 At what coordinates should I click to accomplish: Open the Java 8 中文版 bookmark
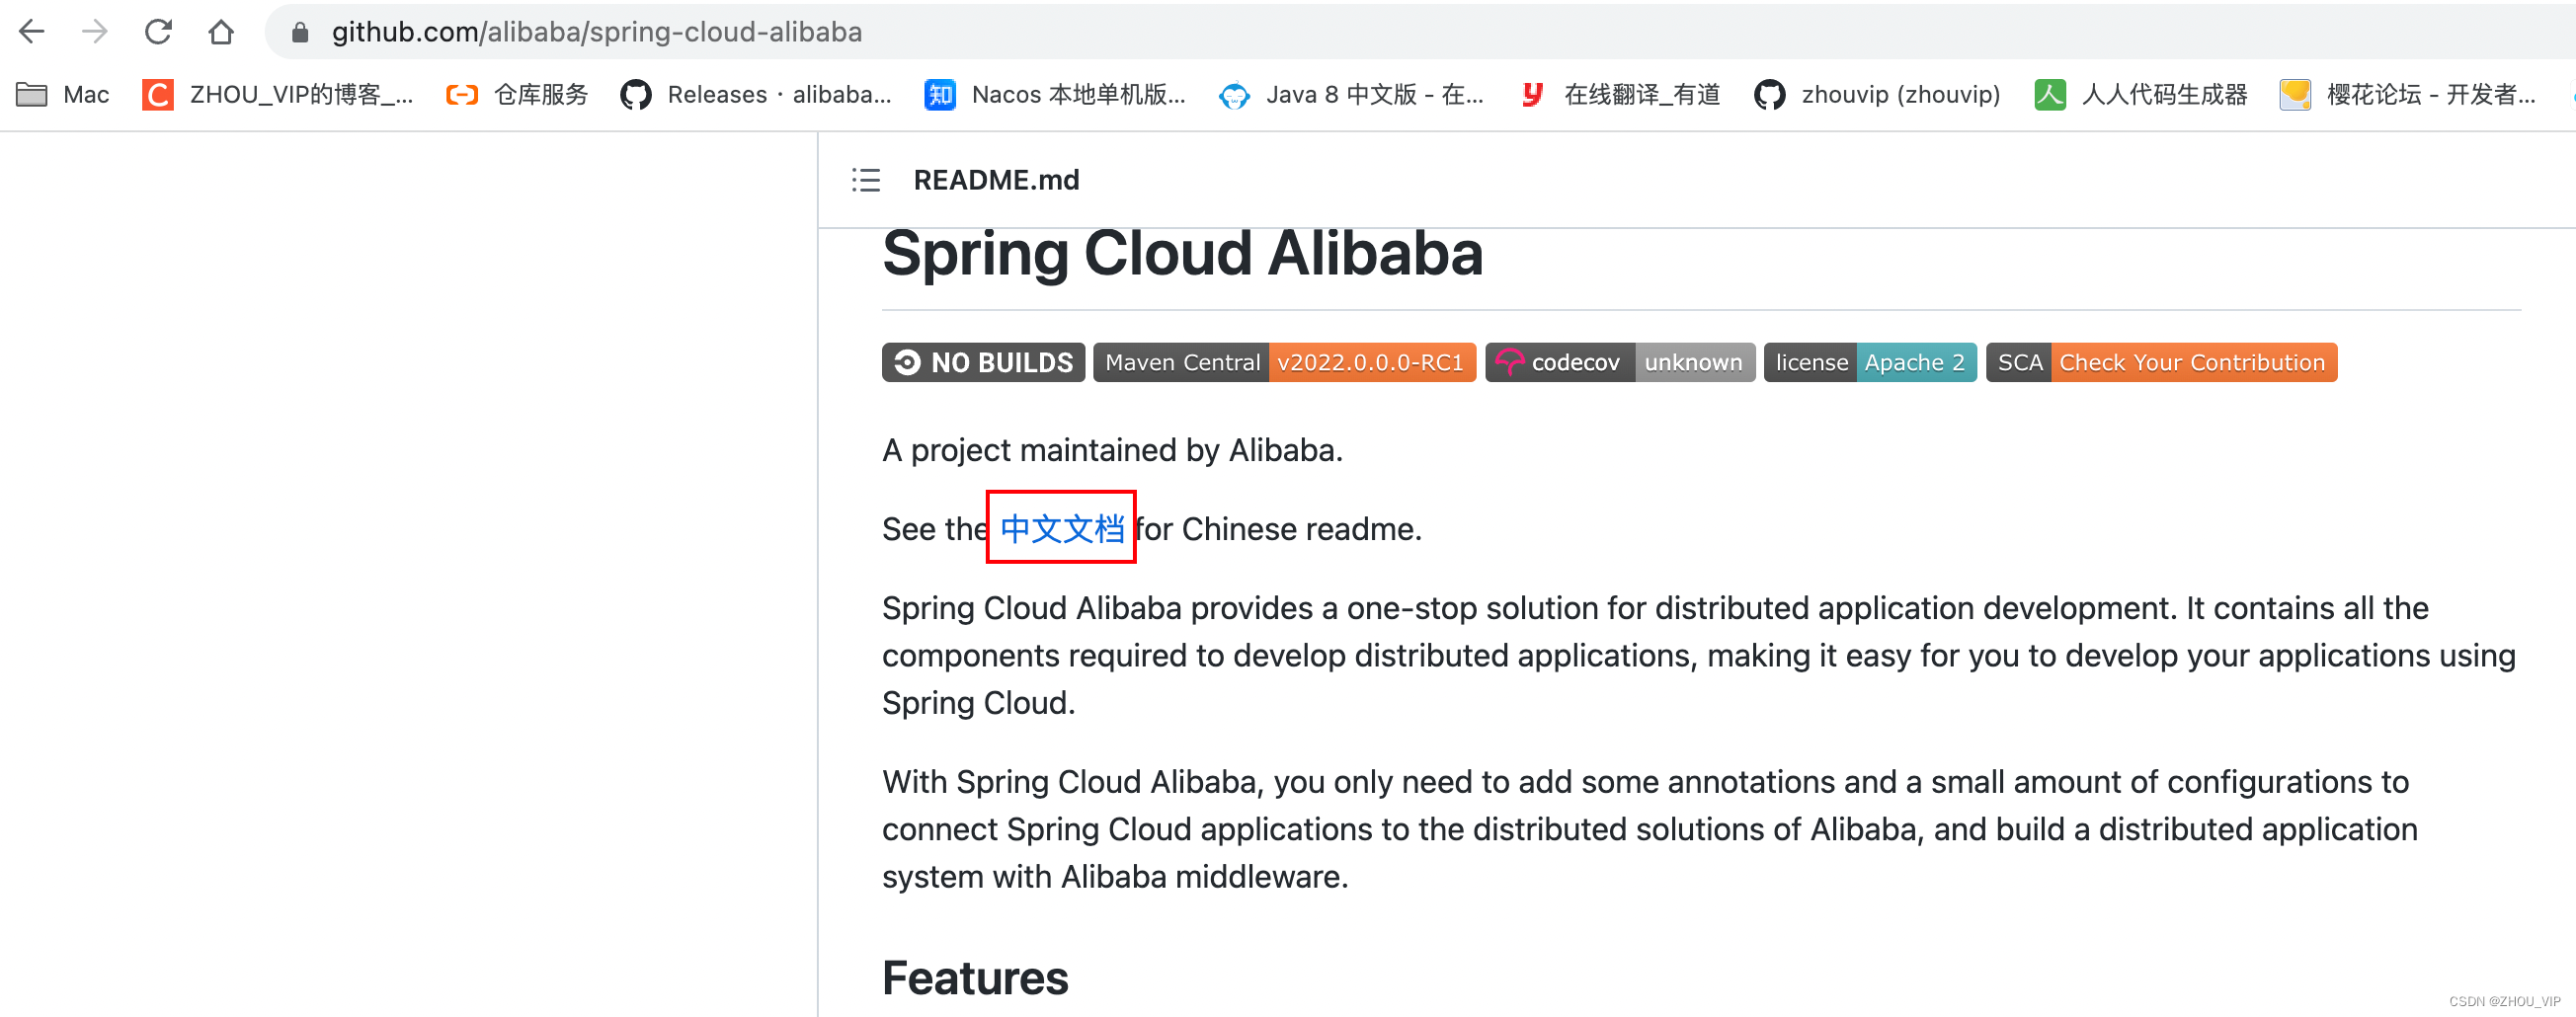[1351, 95]
